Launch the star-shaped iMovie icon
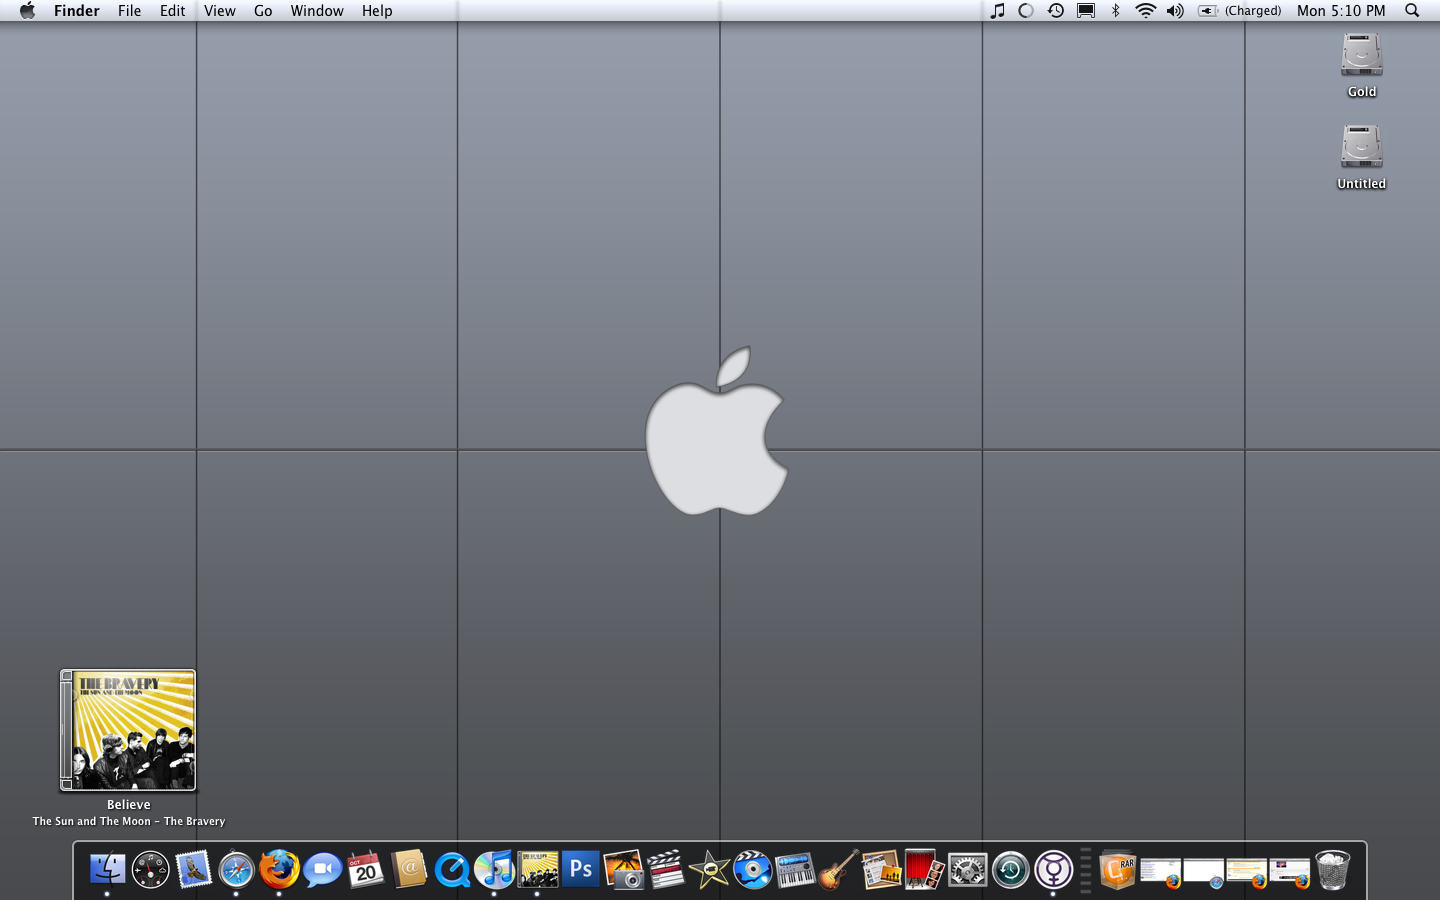 pyautogui.click(x=709, y=869)
